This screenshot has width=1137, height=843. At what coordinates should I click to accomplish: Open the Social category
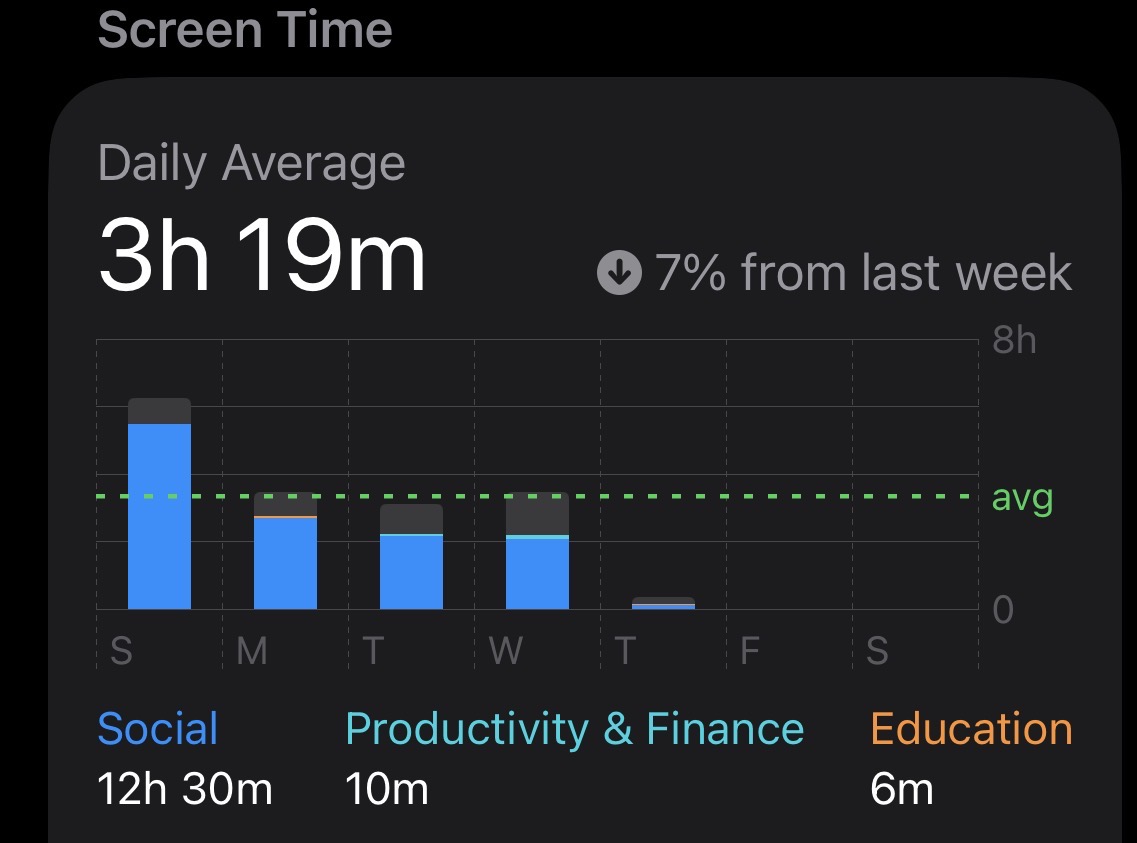[x=158, y=729]
